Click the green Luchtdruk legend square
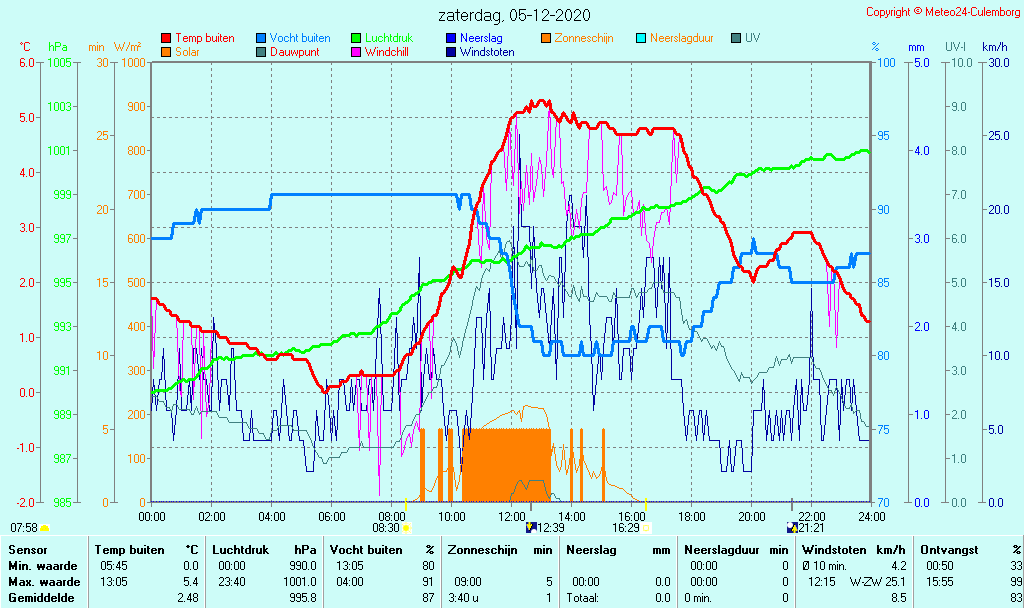Image resolution: width=1026 pixels, height=608 pixels. coord(356,38)
